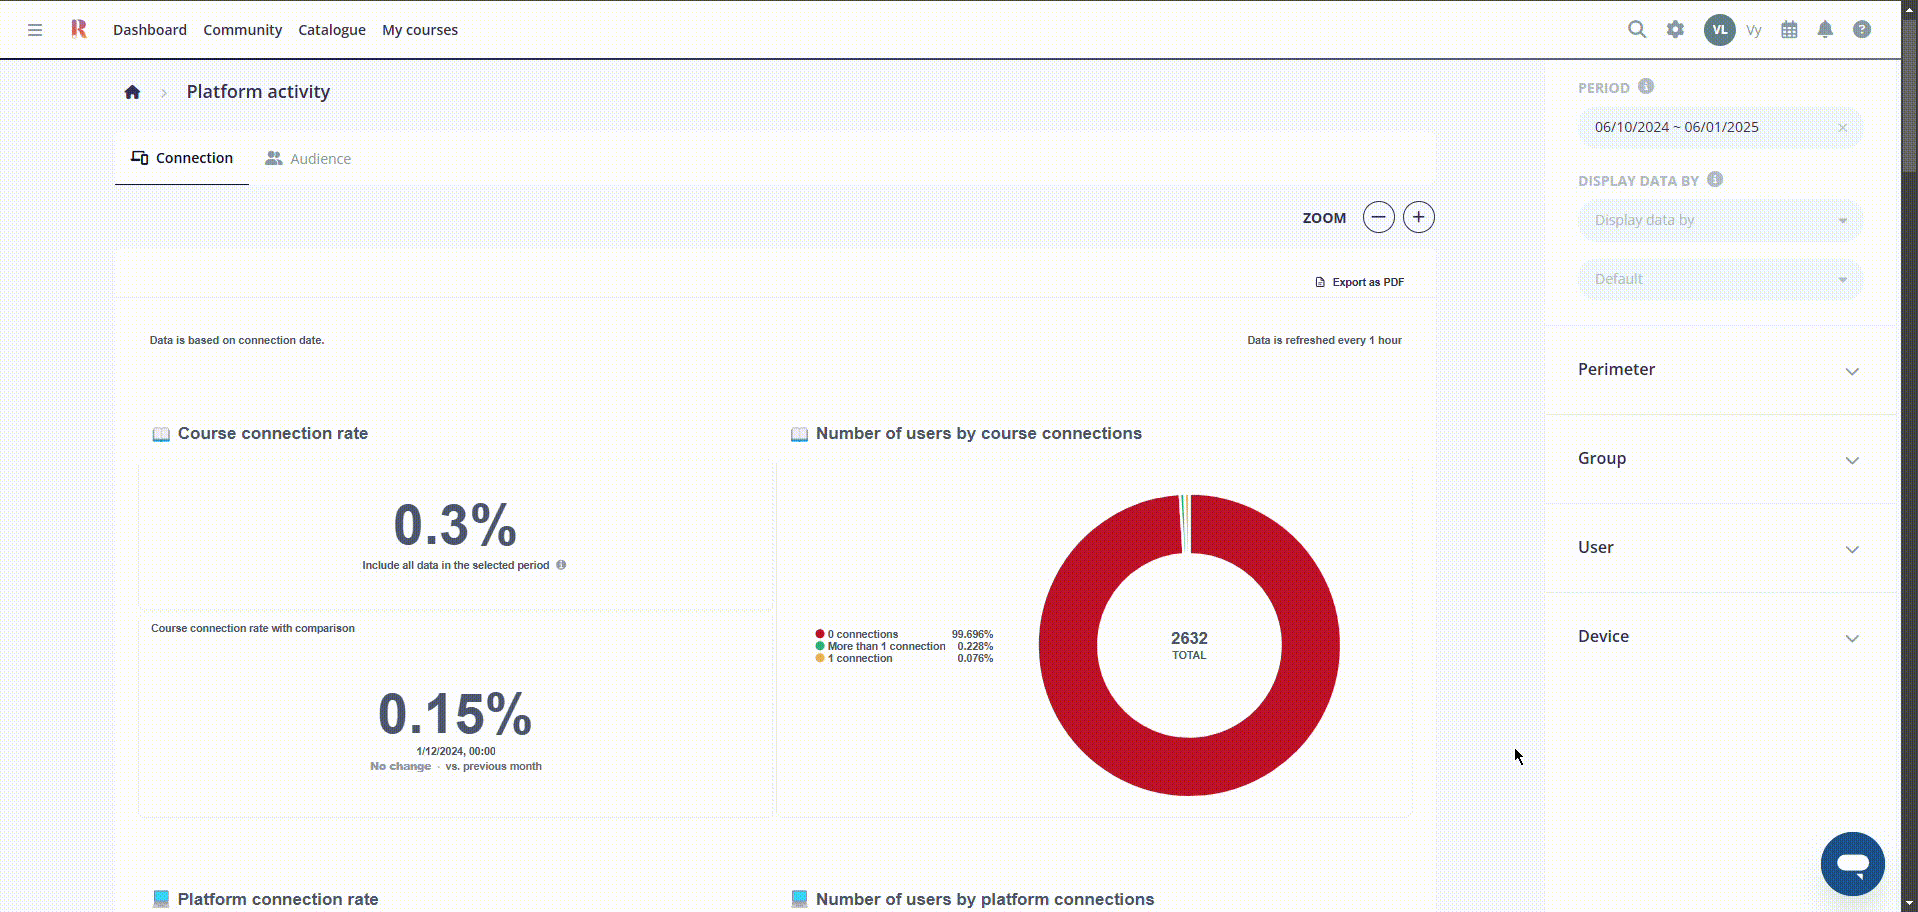Open the help question mark icon
Image resolution: width=1918 pixels, height=912 pixels.
coord(1861,30)
